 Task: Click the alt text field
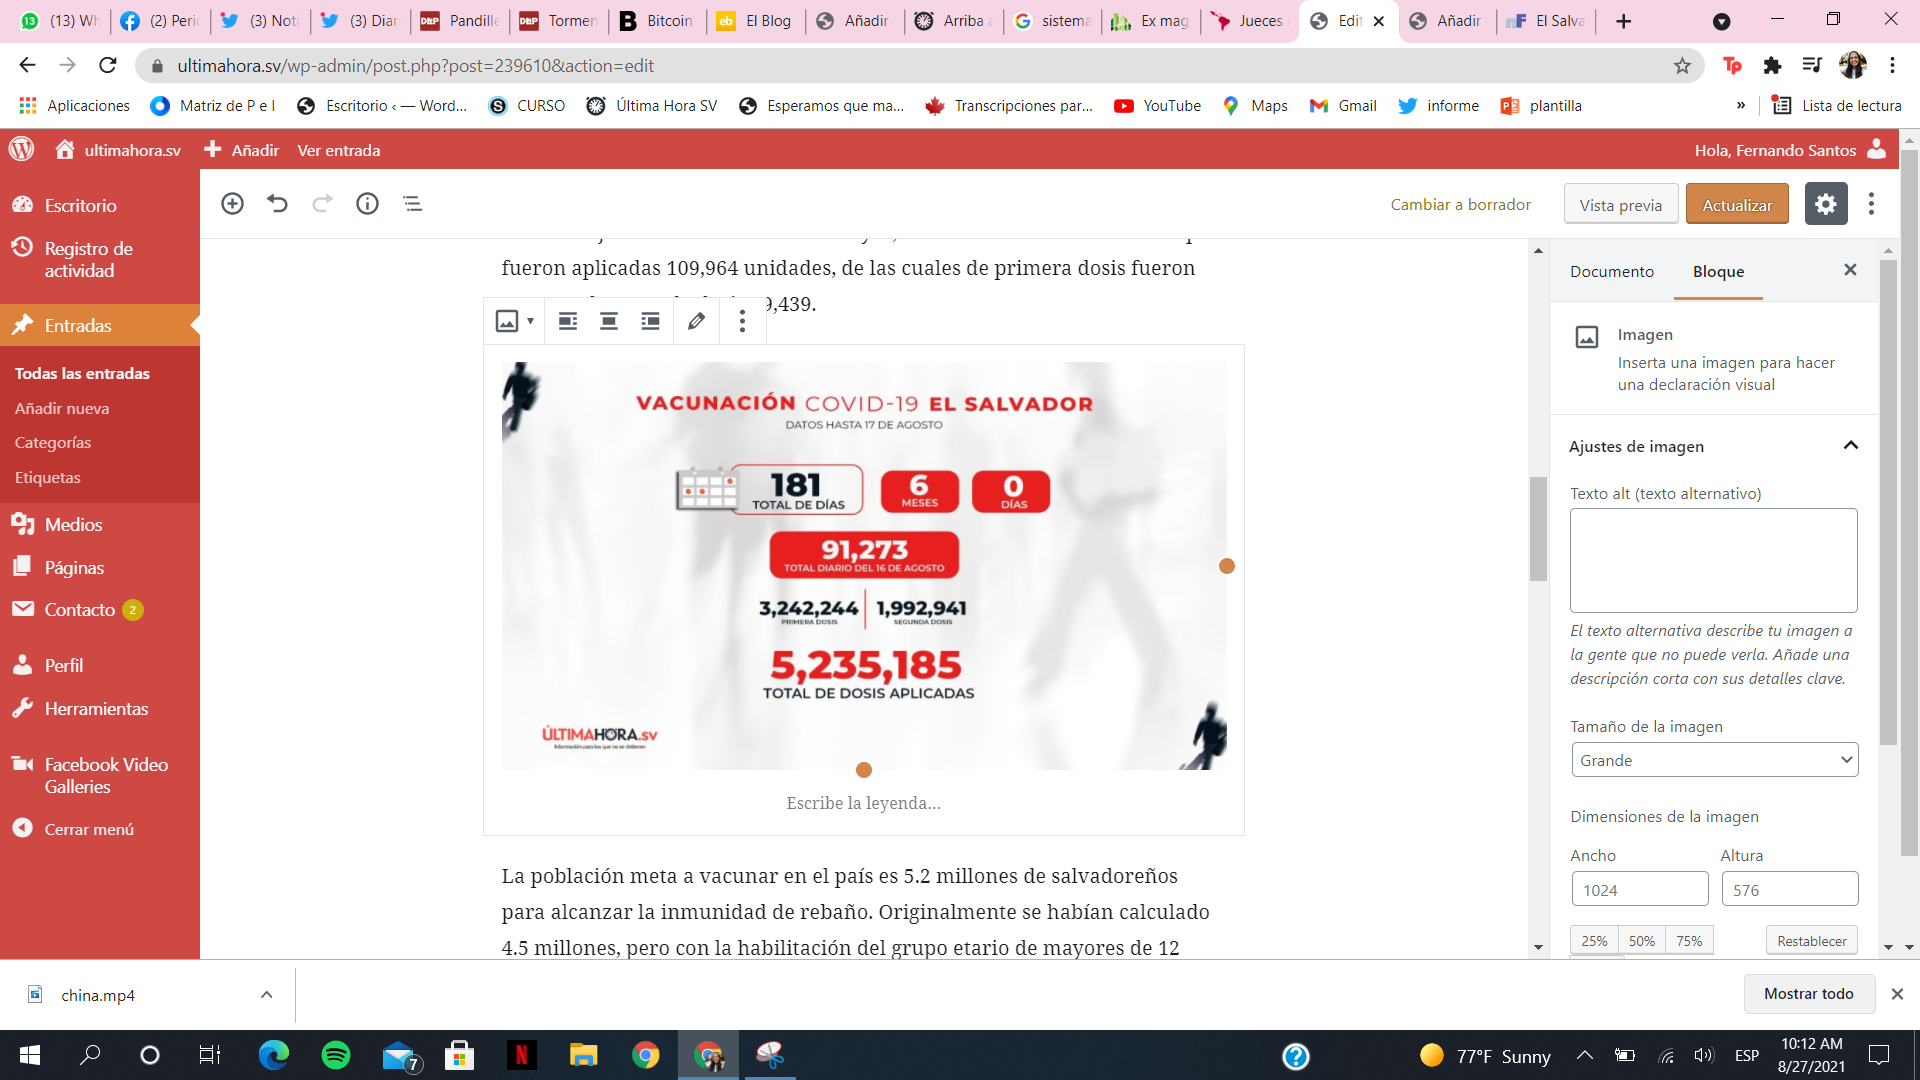click(1713, 560)
